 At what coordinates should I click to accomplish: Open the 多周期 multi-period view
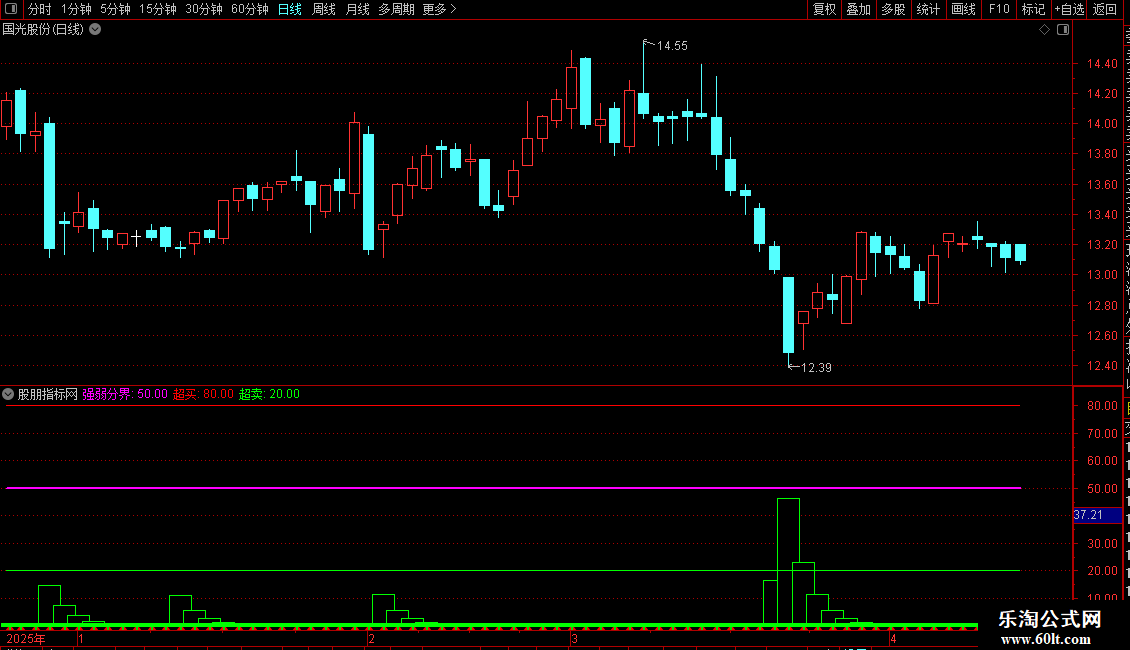[x=396, y=9]
